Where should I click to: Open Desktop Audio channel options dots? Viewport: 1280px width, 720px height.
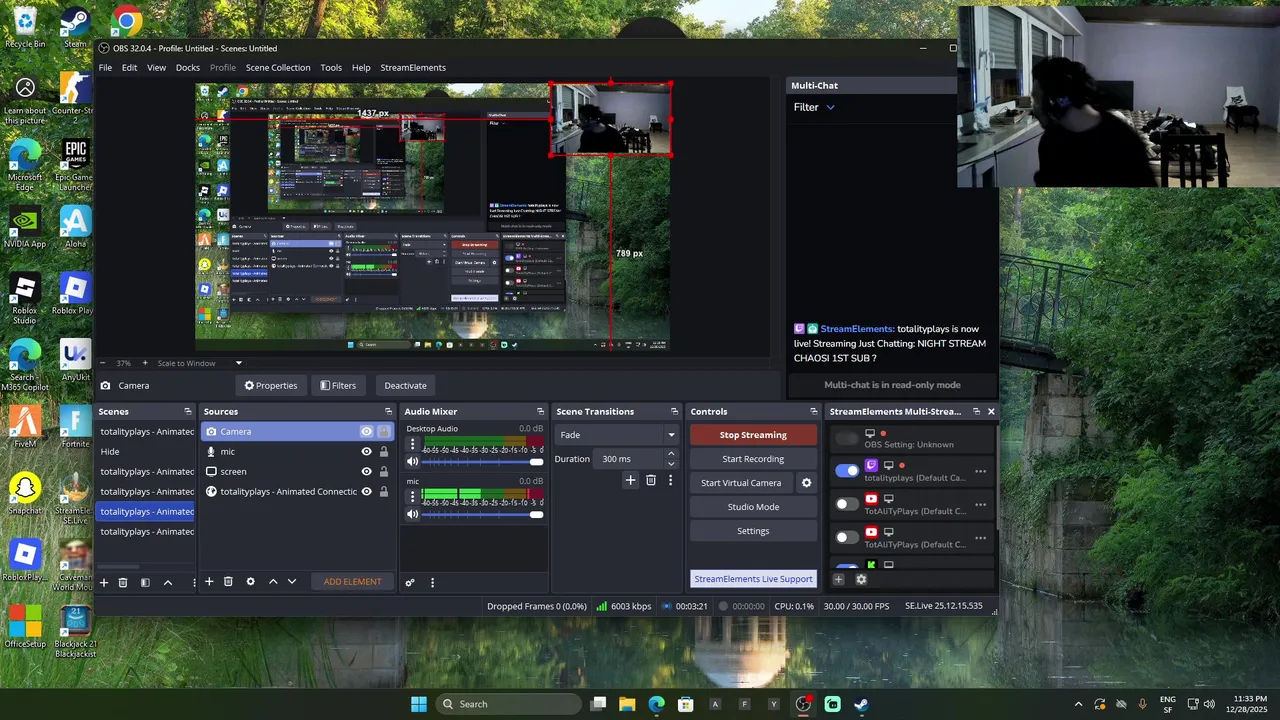[412, 444]
